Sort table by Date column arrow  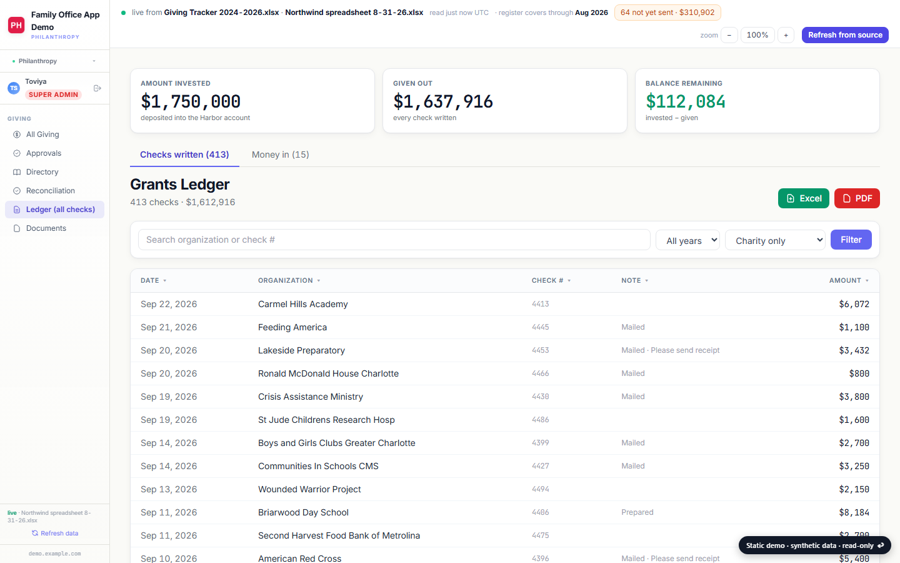(x=165, y=281)
